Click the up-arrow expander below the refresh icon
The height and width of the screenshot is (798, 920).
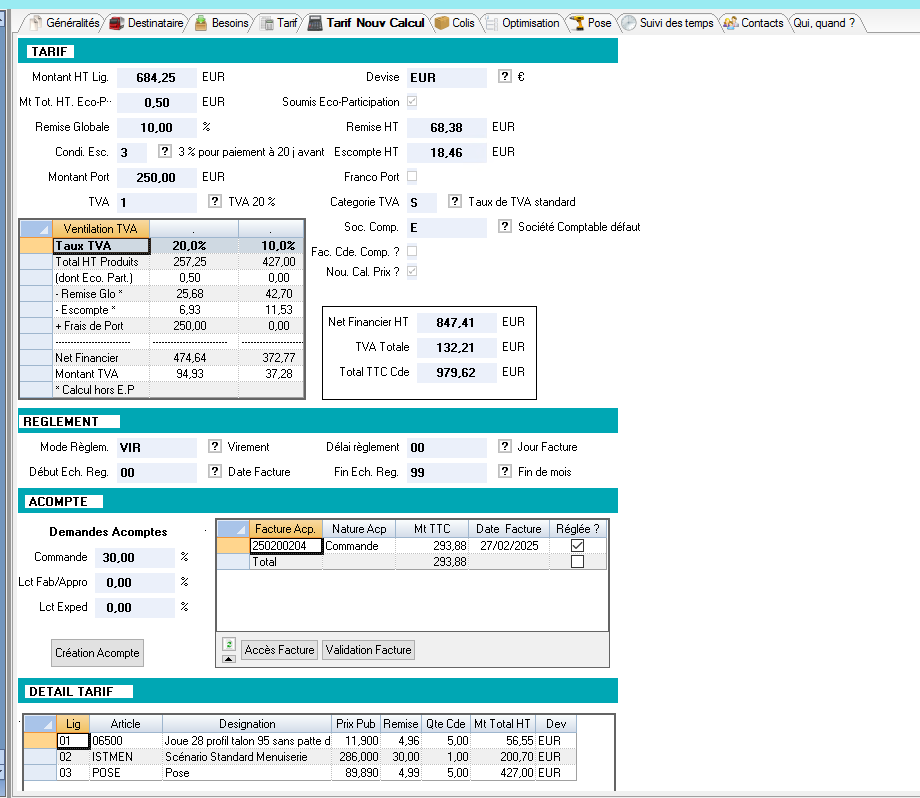click(228, 661)
